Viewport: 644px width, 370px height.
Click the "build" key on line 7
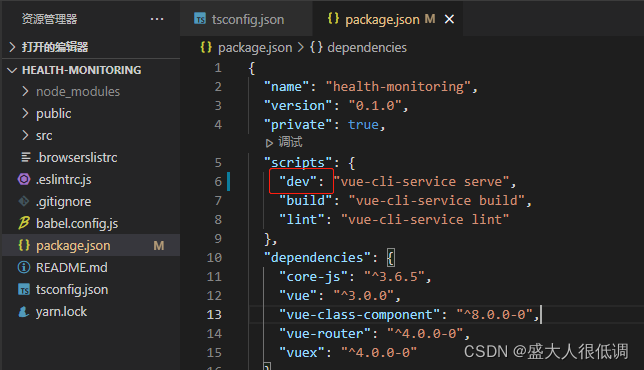[306, 200]
